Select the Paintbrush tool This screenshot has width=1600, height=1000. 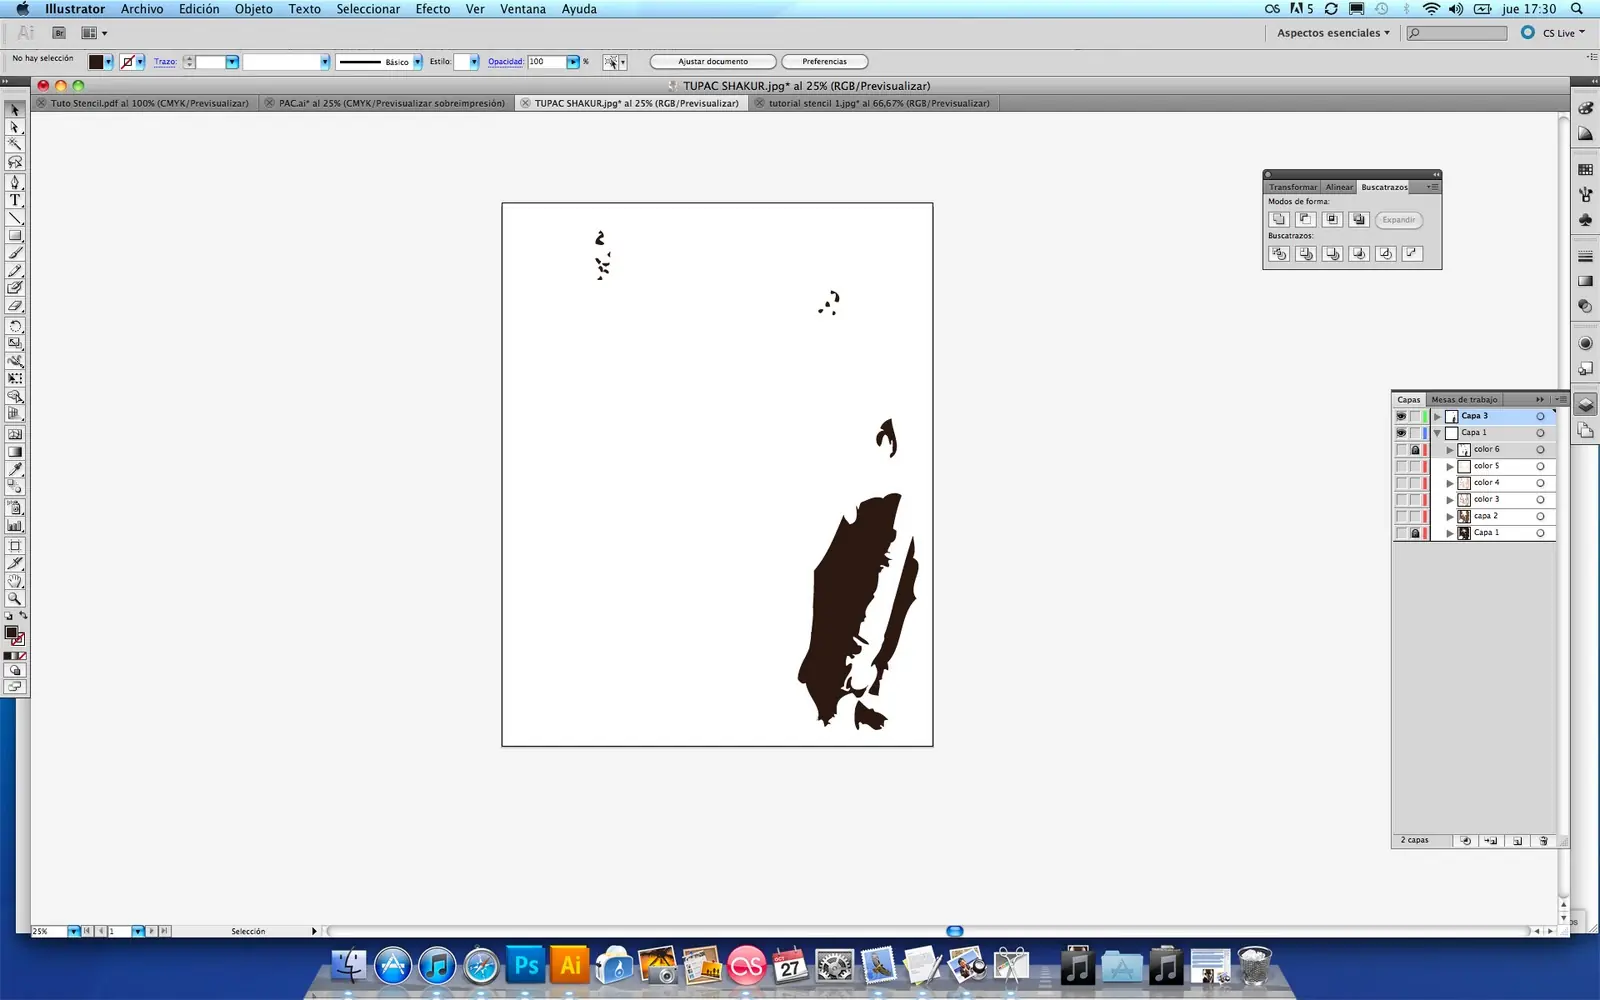(x=15, y=253)
